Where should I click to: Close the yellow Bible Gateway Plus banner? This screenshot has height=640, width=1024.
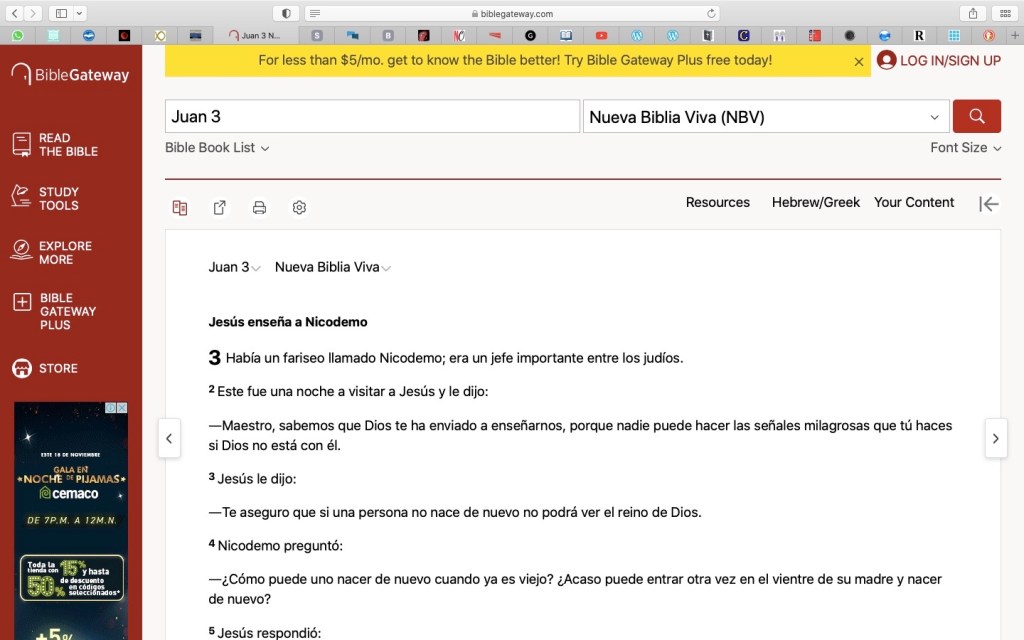point(858,61)
